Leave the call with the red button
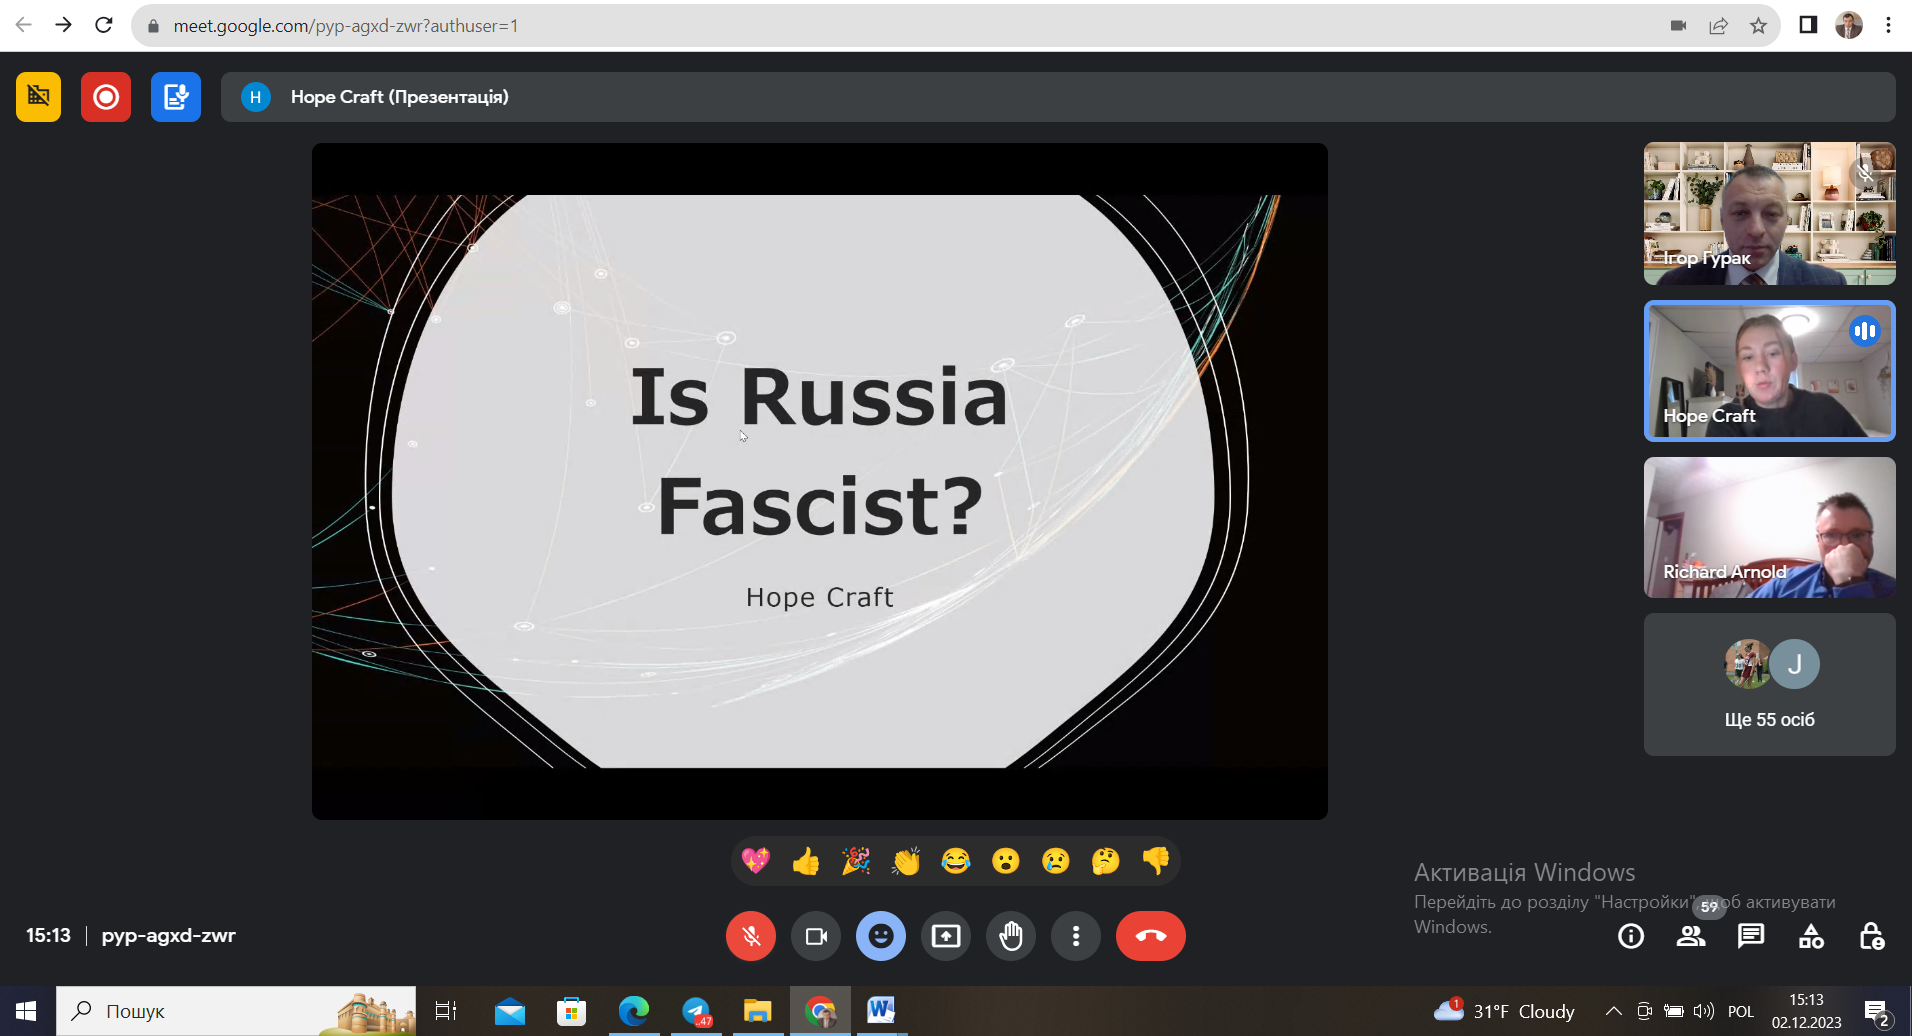The width and height of the screenshot is (1912, 1036). pyautogui.click(x=1150, y=936)
